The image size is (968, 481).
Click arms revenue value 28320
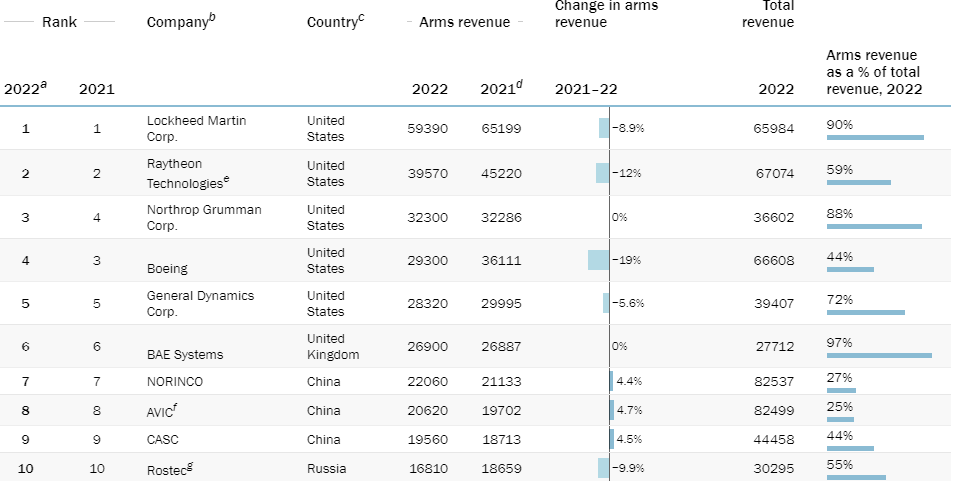tap(428, 303)
